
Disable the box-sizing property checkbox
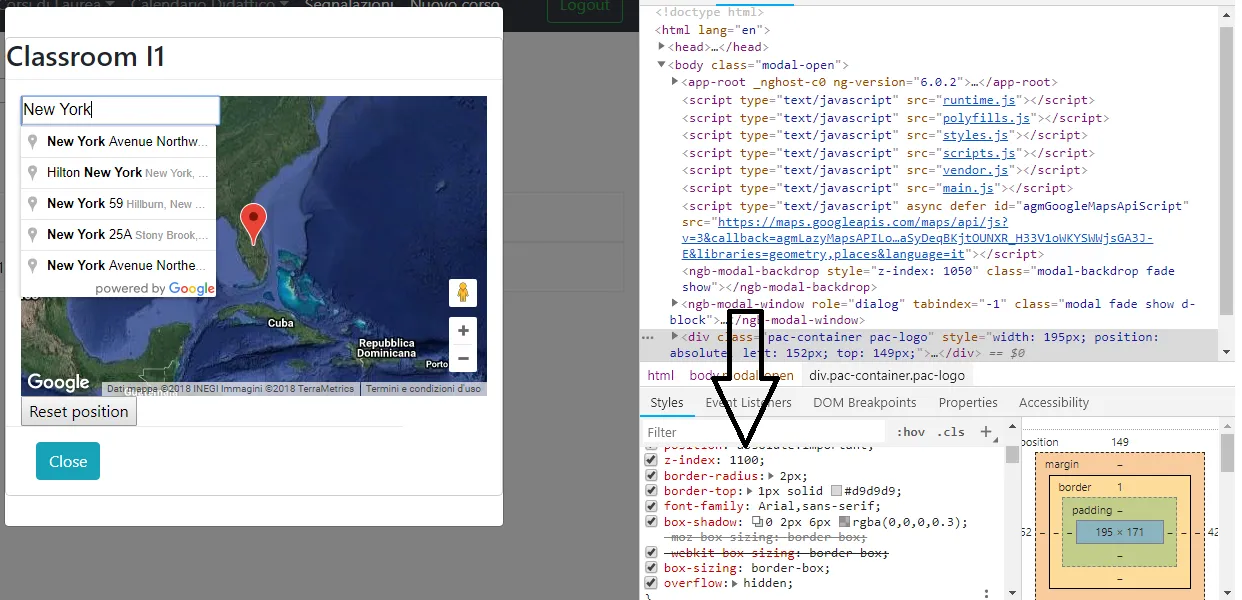pyautogui.click(x=651, y=568)
